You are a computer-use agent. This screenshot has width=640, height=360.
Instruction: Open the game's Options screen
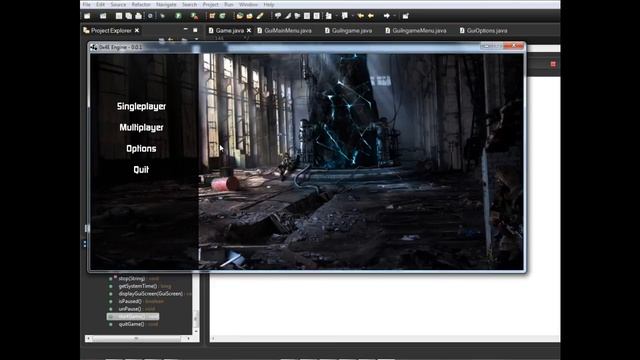tap(141, 149)
